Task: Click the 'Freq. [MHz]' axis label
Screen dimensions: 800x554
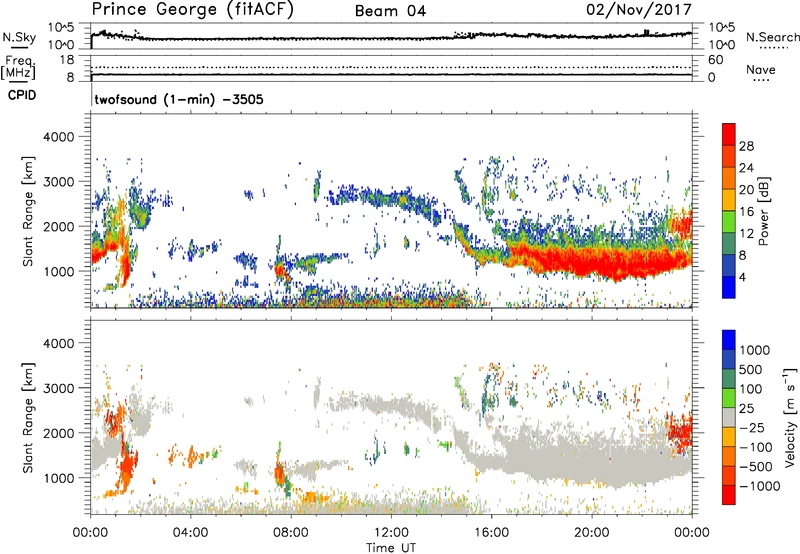Action: click(x=18, y=68)
